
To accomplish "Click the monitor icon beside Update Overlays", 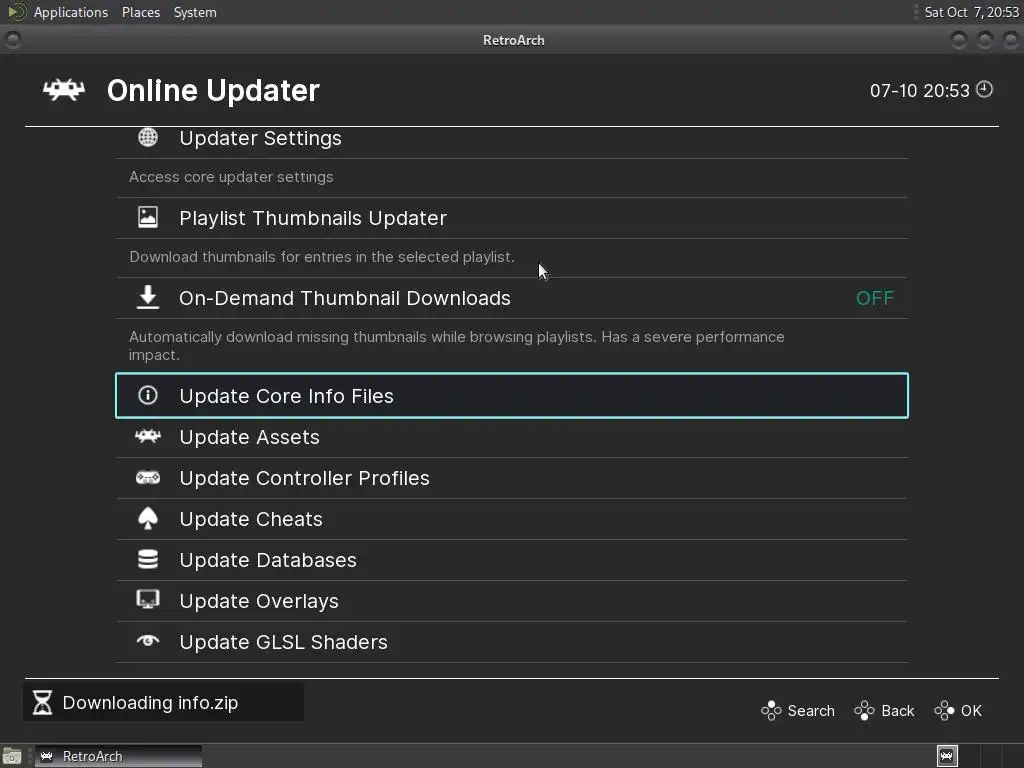I will coord(148,600).
